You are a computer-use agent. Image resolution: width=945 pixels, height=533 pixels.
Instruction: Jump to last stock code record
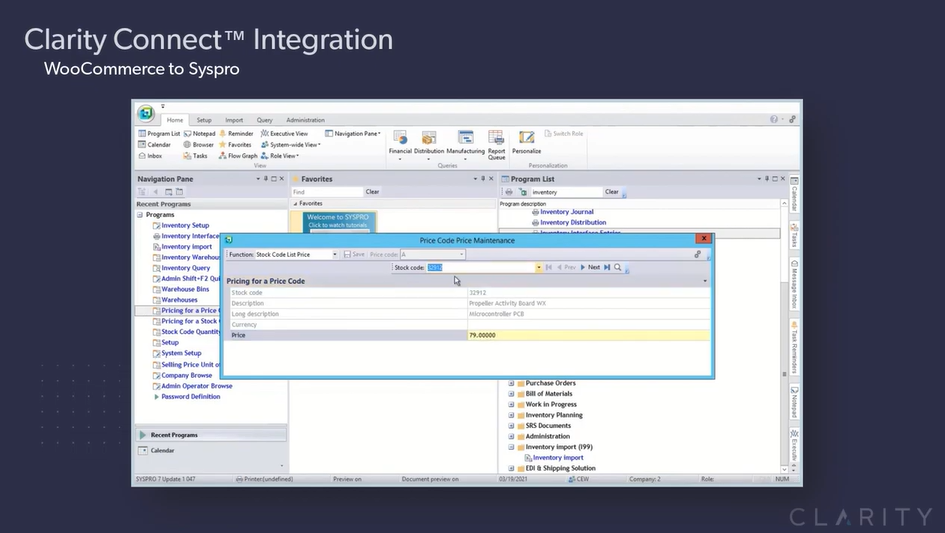click(x=607, y=267)
